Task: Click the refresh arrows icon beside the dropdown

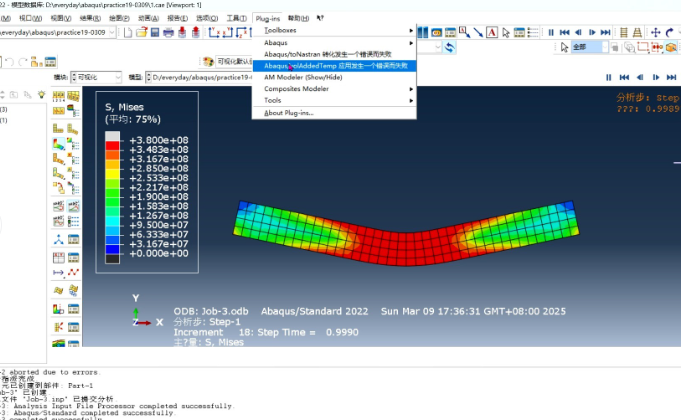Action: tap(449, 47)
